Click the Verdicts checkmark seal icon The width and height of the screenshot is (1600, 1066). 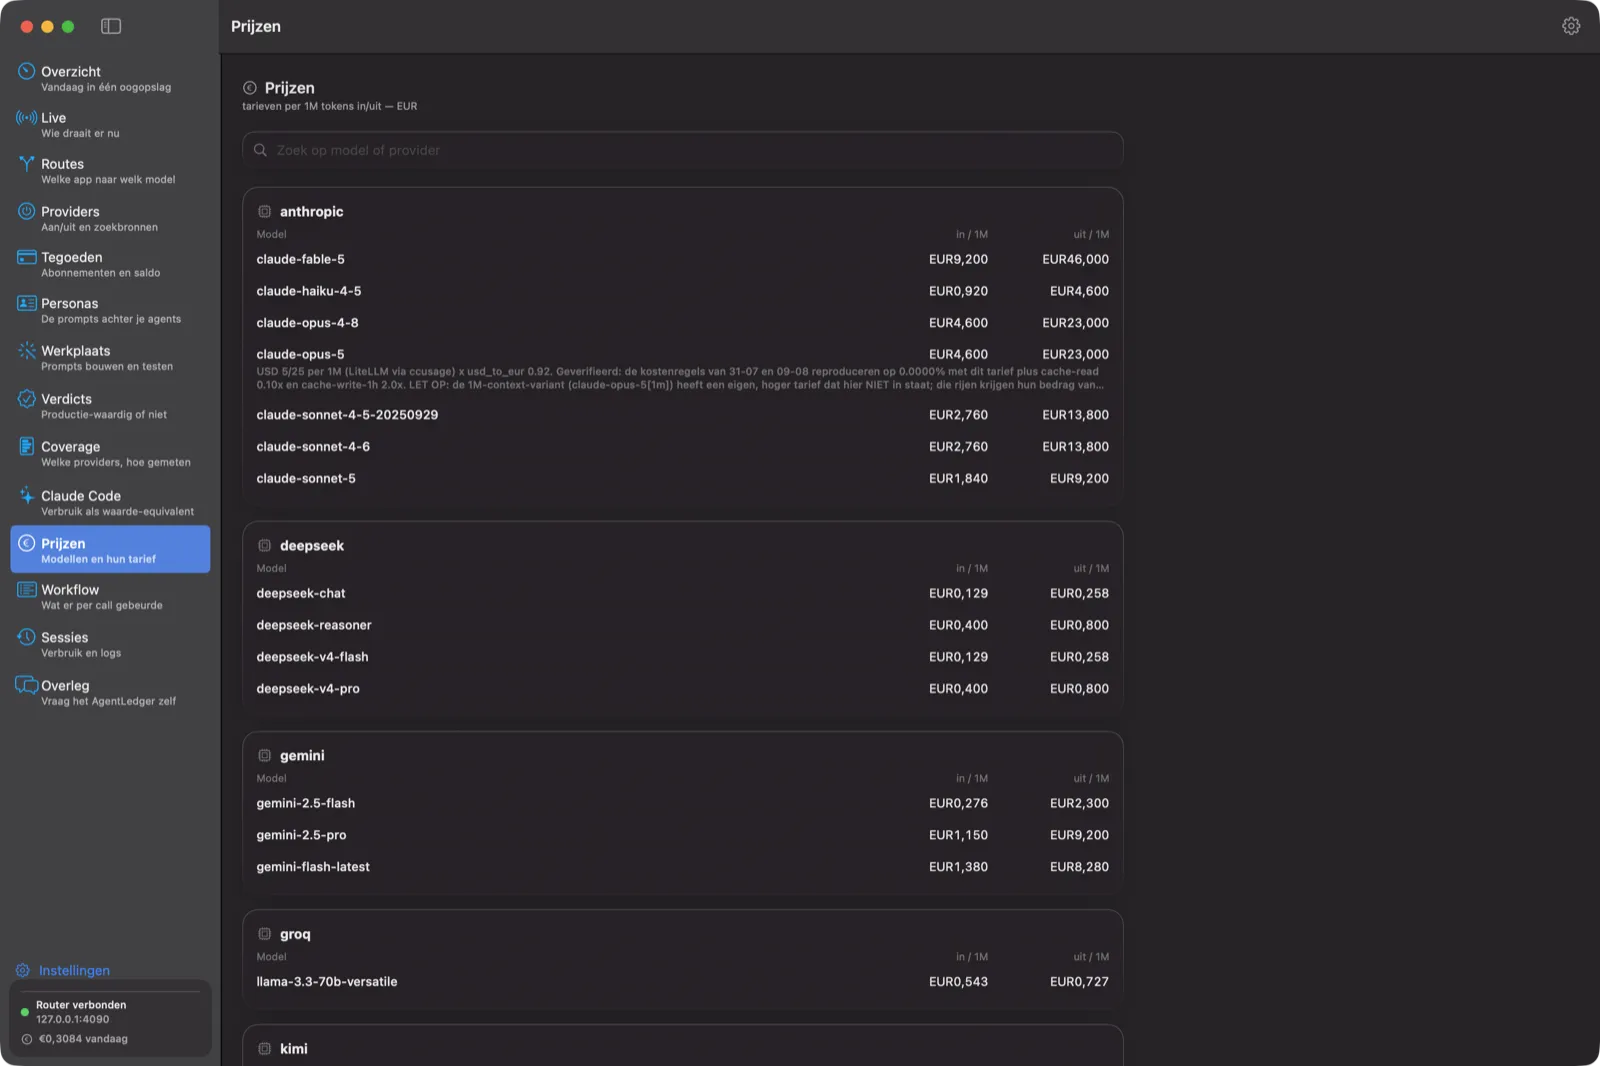point(26,398)
